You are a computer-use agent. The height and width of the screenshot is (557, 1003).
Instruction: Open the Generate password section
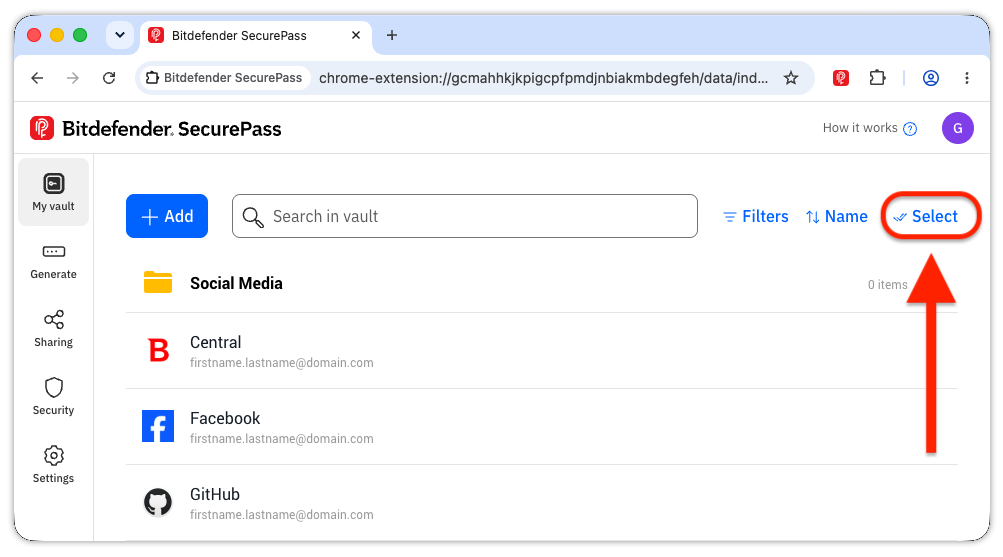point(54,262)
